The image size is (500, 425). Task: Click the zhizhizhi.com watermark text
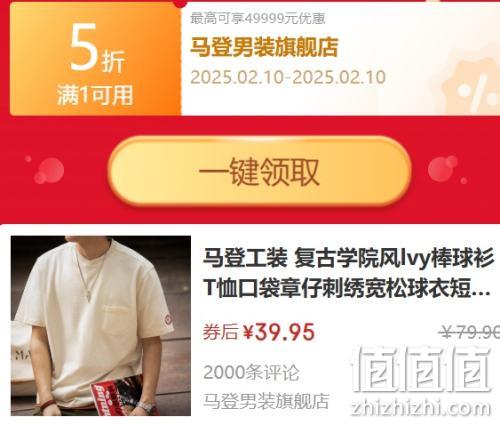point(421,407)
